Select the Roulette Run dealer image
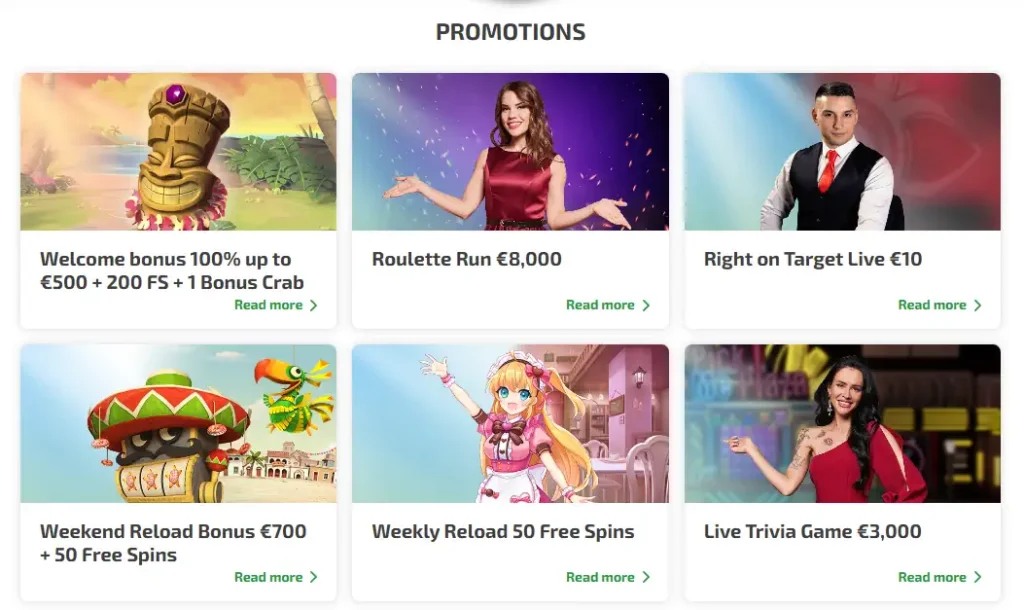 [x=510, y=152]
